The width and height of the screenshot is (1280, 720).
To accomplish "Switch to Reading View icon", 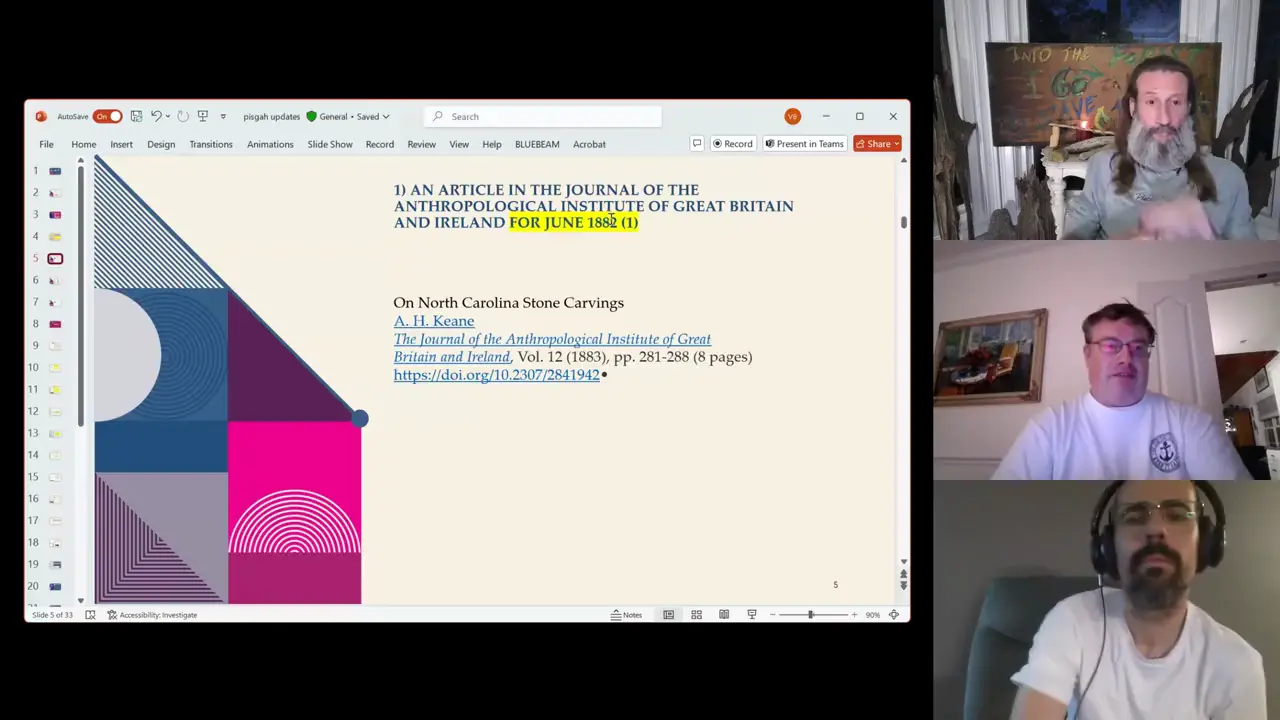I will tap(724, 615).
